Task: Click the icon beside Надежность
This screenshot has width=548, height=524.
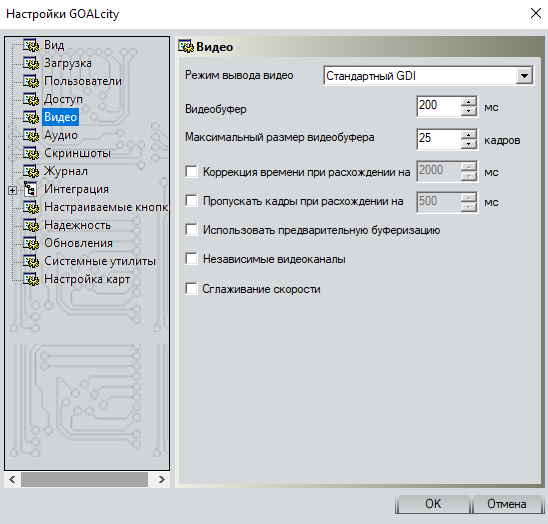Action: (x=31, y=225)
